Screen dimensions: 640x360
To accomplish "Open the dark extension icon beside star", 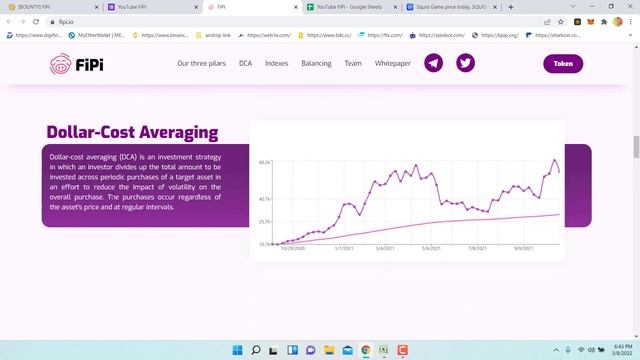I will (x=577, y=22).
